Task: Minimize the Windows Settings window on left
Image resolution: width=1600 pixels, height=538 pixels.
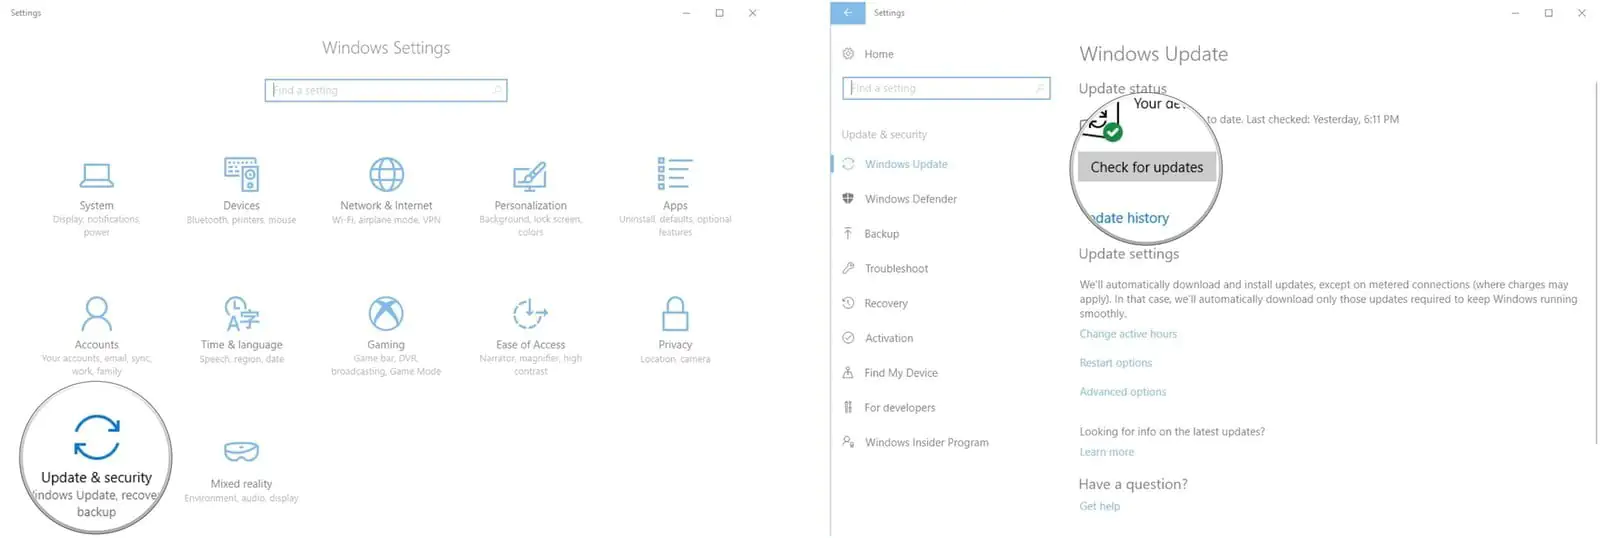Action: click(x=686, y=13)
